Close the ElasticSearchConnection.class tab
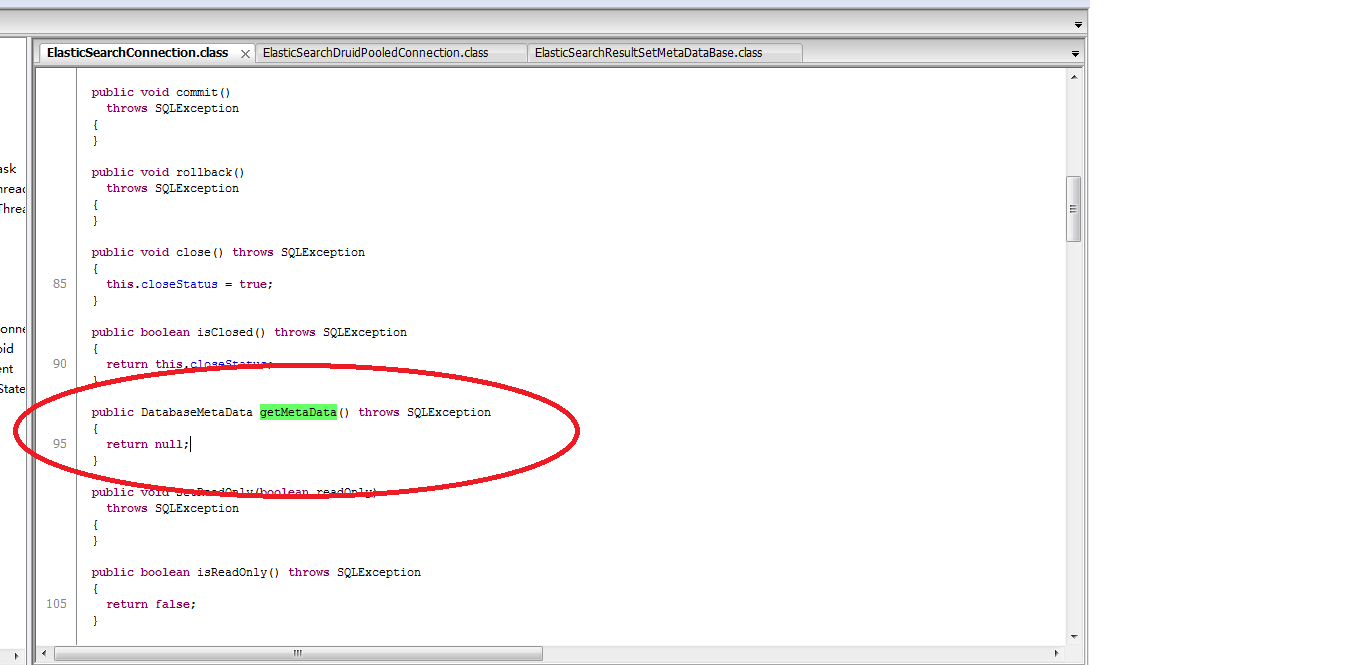 (246, 54)
